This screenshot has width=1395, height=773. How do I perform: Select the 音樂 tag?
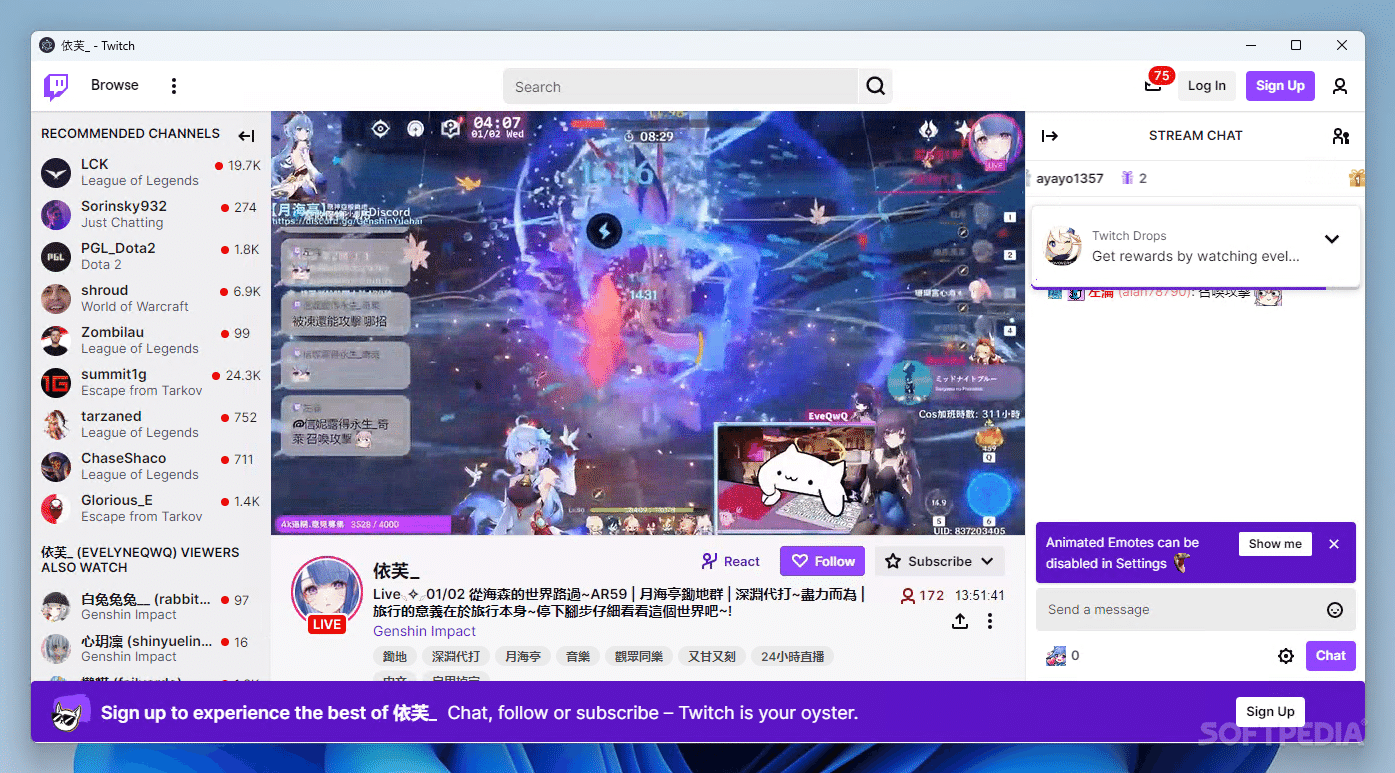coord(578,657)
